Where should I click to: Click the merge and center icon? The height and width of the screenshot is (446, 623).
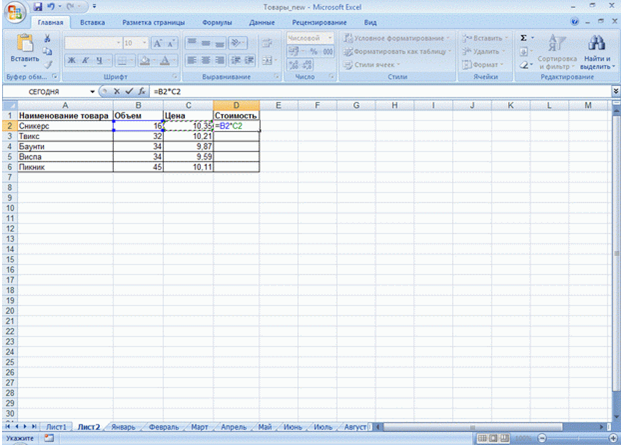click(267, 60)
